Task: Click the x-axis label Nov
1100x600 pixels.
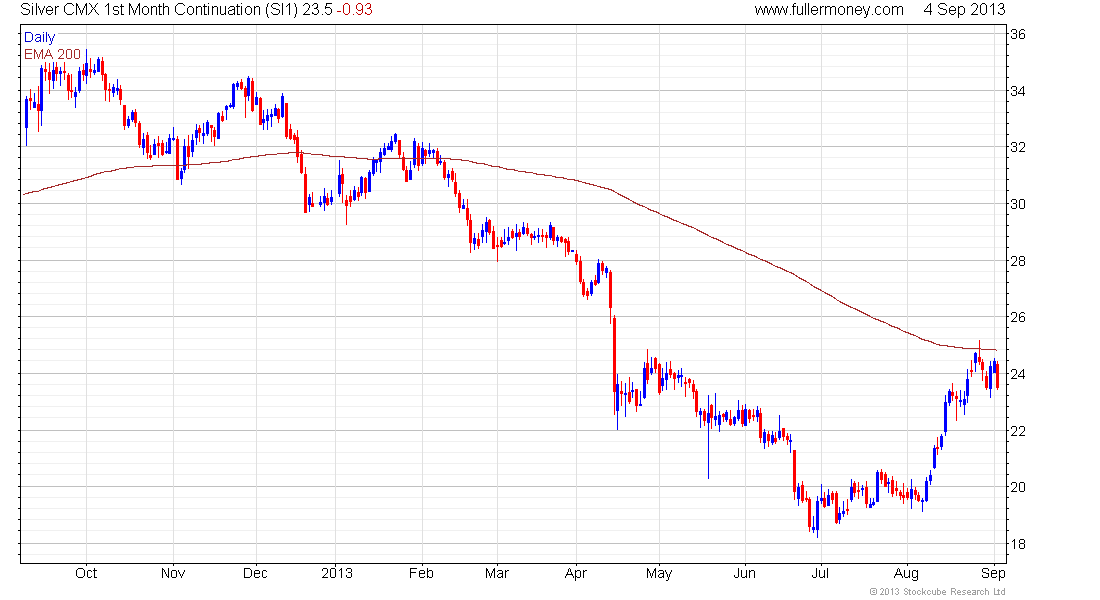Action: (173, 573)
